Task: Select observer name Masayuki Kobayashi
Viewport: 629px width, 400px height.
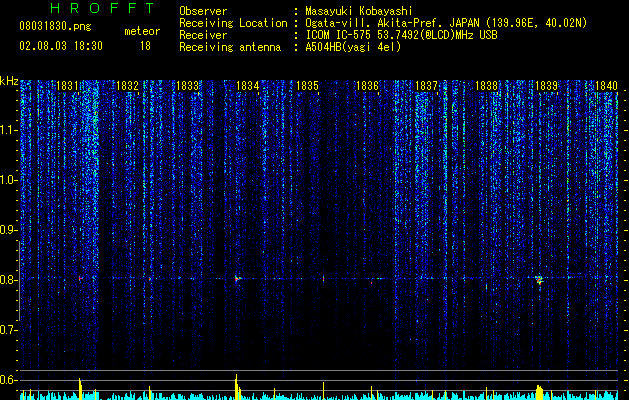Action: (359, 11)
